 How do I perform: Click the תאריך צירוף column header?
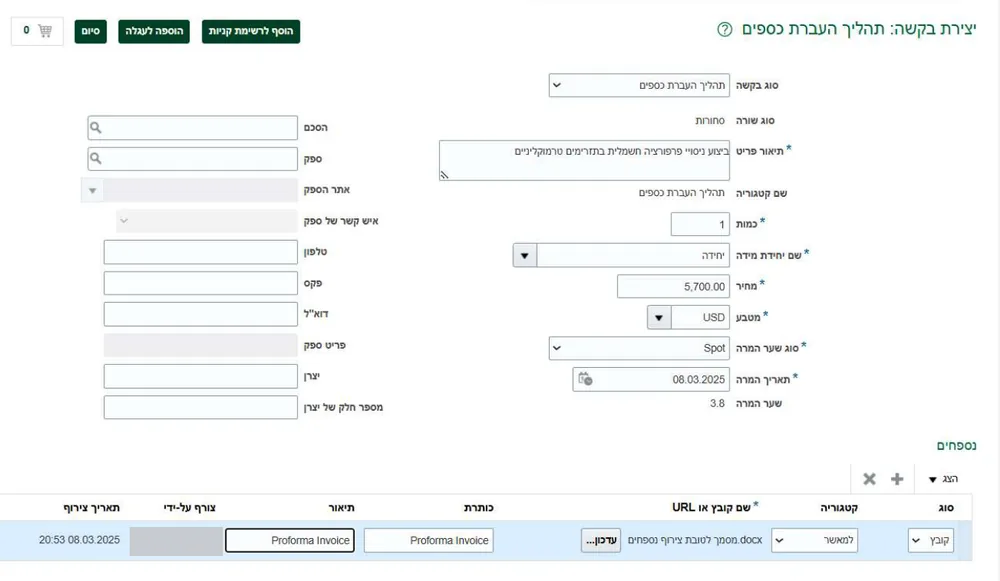coord(92,508)
